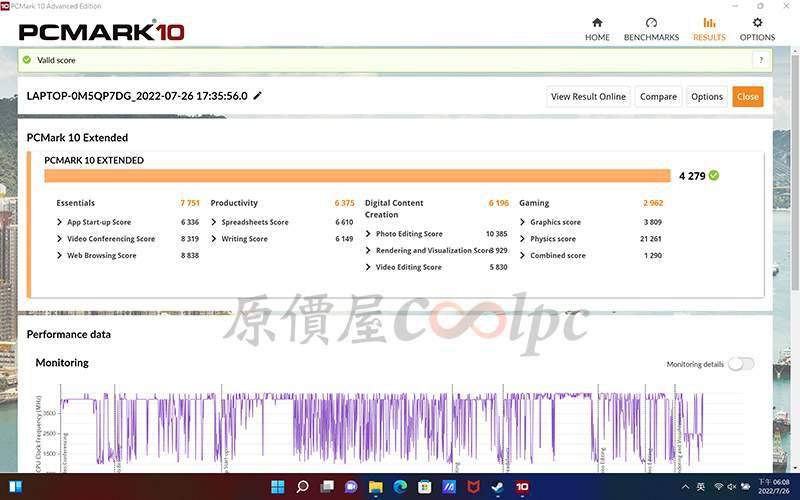This screenshot has width=800, height=500.
Task: Expand Spreadsheets Score
Action: pos(214,222)
